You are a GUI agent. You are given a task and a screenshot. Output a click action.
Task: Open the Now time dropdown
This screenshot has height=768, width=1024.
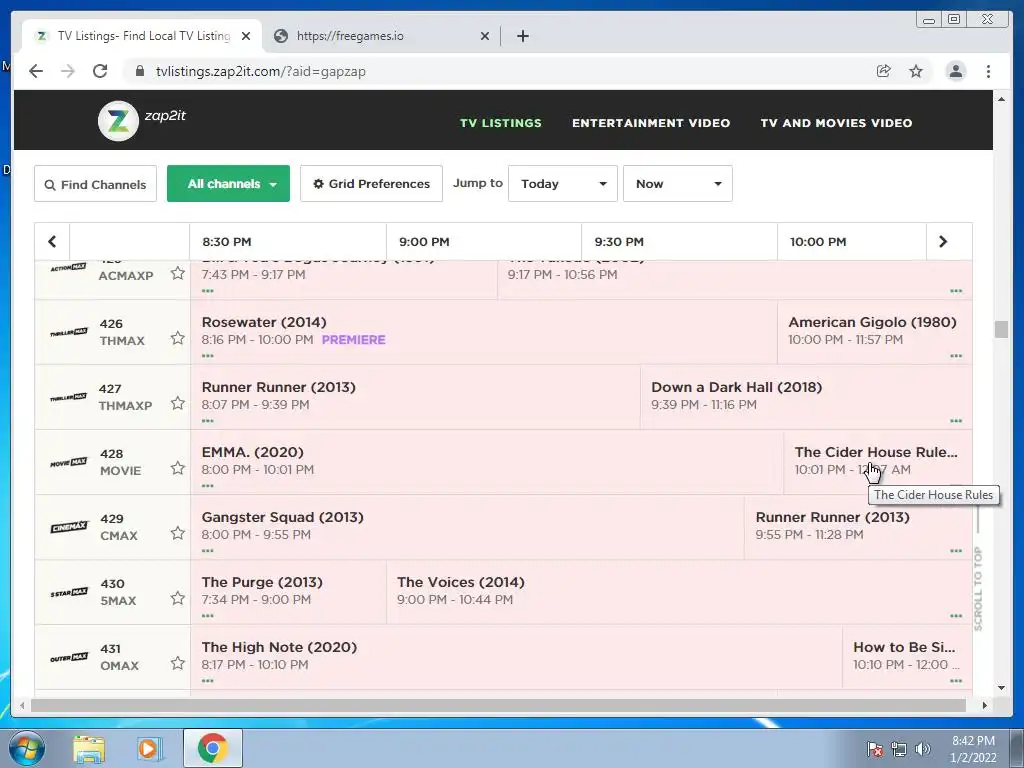[677, 184]
